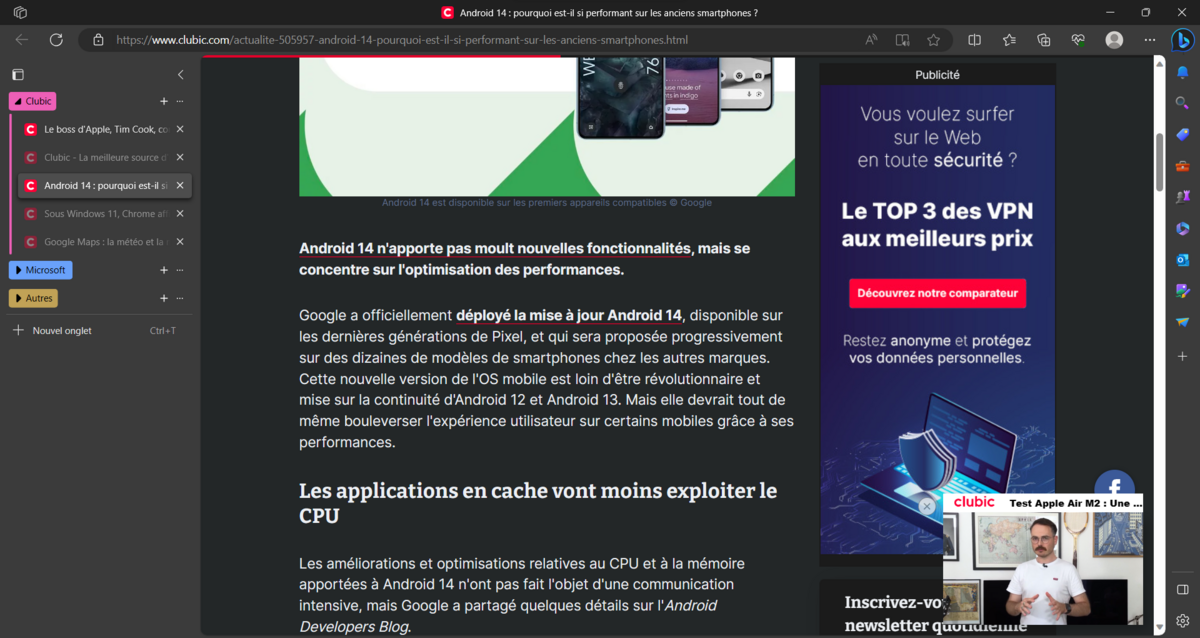Click the Android 14 article header image
The image size is (1200, 638).
click(547, 126)
